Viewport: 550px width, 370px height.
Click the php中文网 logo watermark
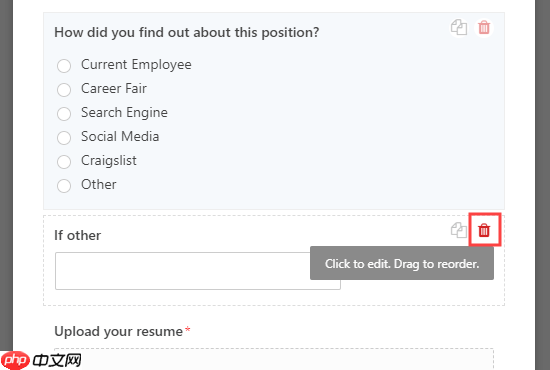[x=41, y=360]
